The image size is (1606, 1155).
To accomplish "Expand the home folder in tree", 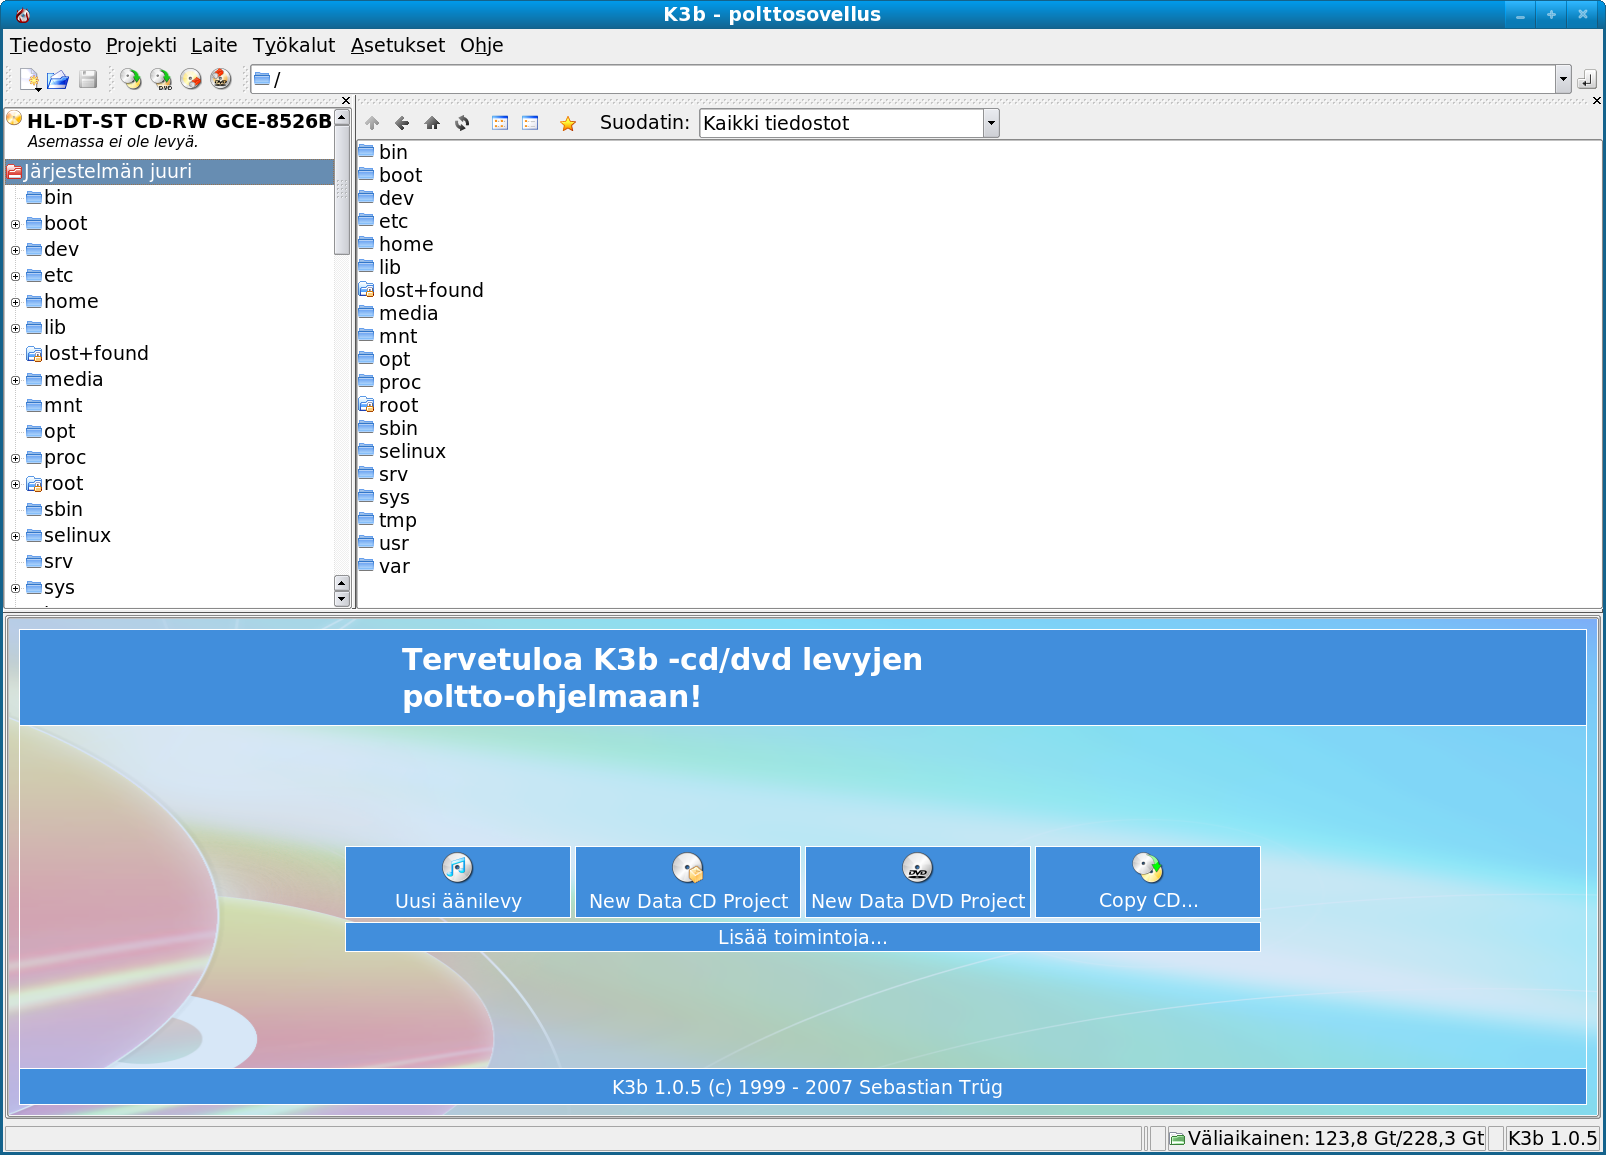I will pyautogui.click(x=15, y=302).
